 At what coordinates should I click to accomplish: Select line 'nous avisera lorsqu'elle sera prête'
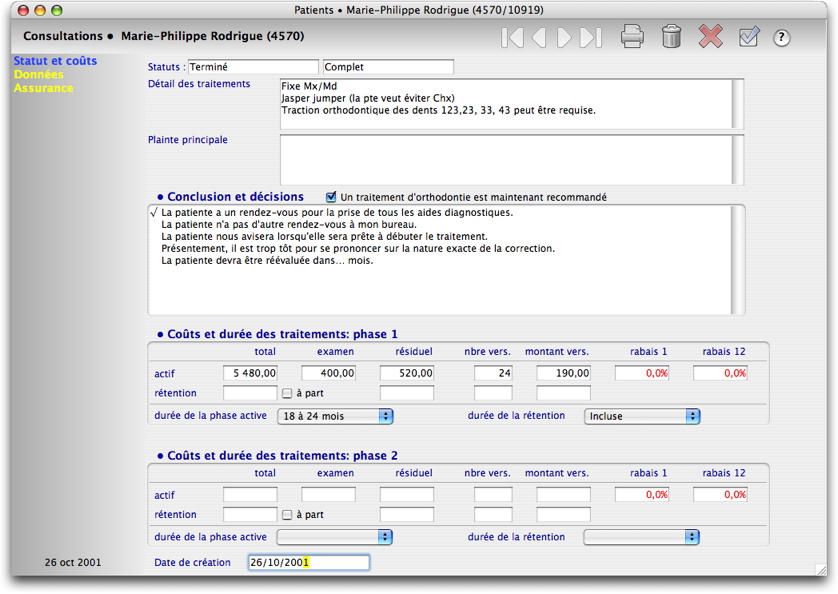click(x=324, y=236)
